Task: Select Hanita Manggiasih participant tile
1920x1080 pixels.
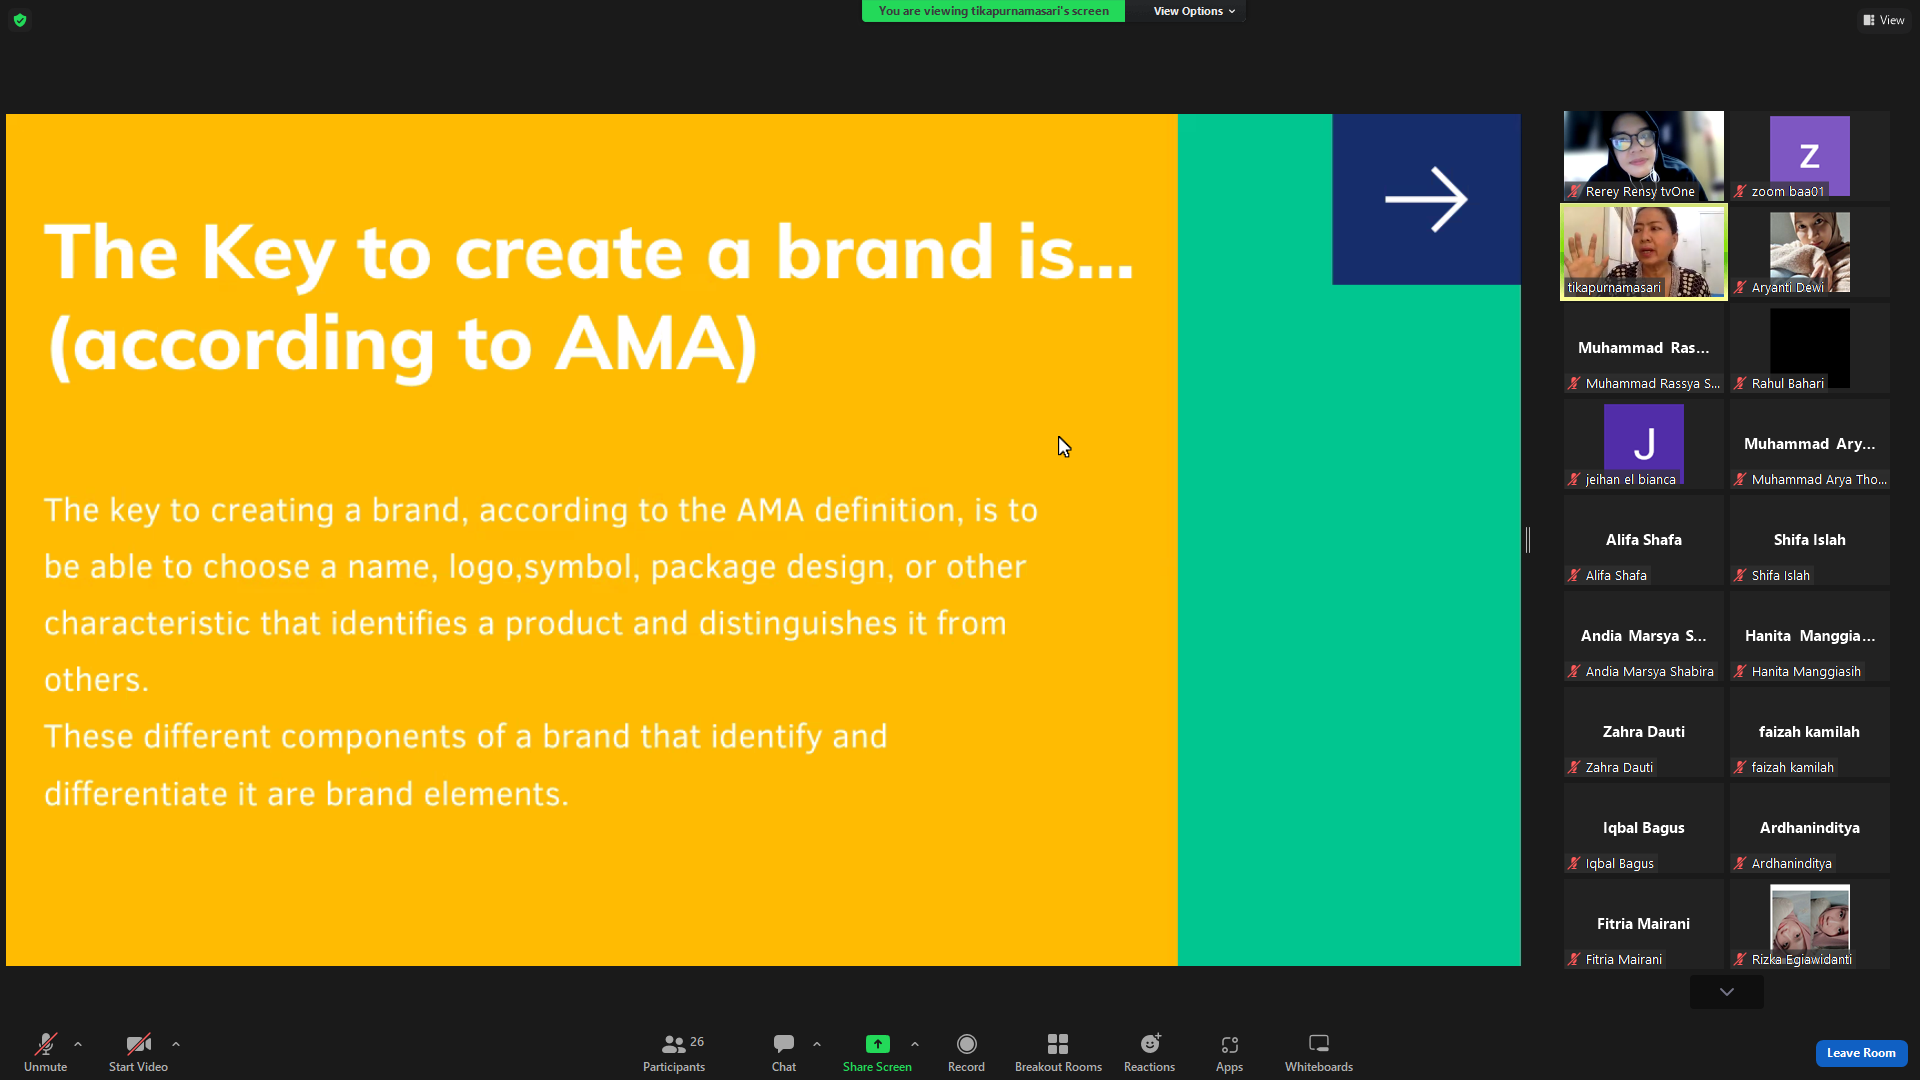Action: click(1810, 636)
